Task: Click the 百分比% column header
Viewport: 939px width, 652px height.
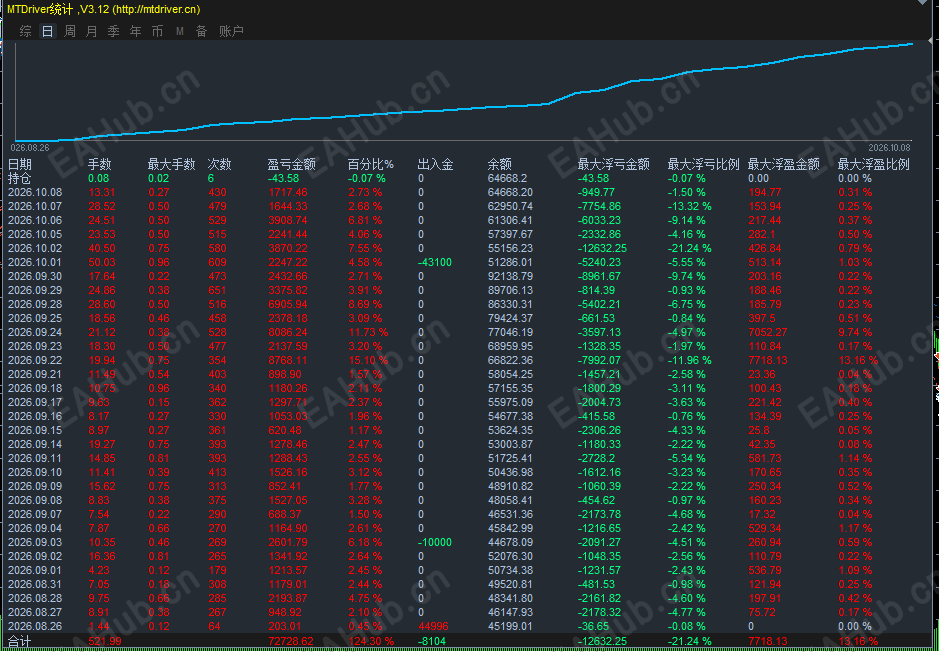Action: 371,165
